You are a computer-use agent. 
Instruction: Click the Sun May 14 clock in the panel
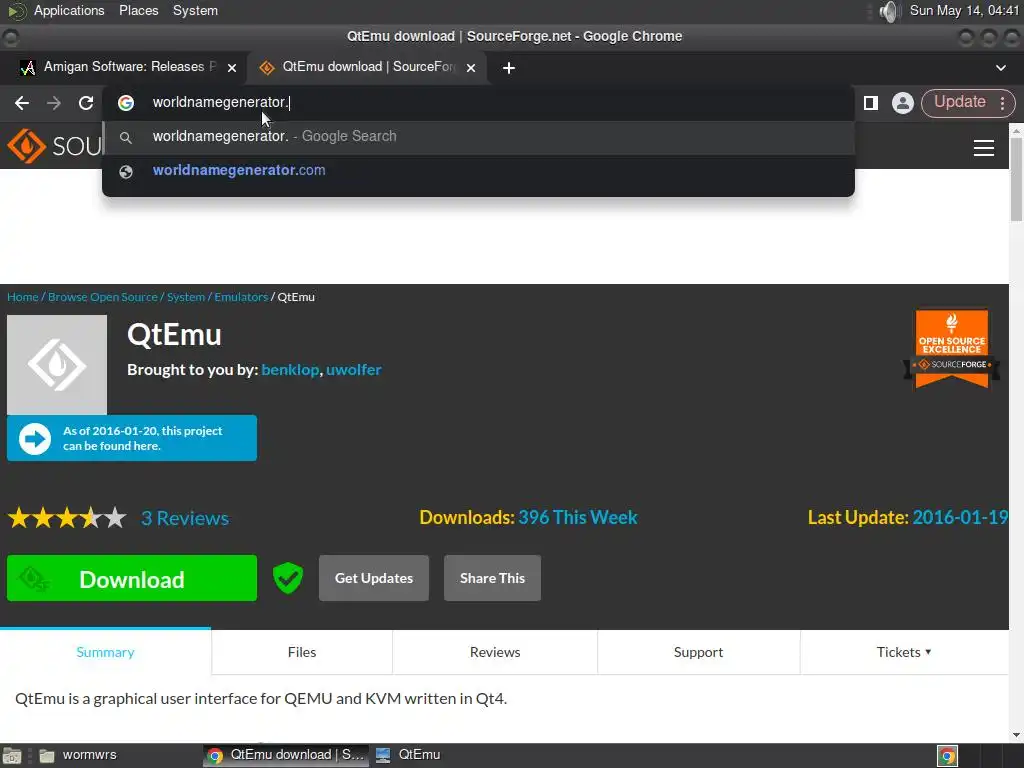point(964,10)
